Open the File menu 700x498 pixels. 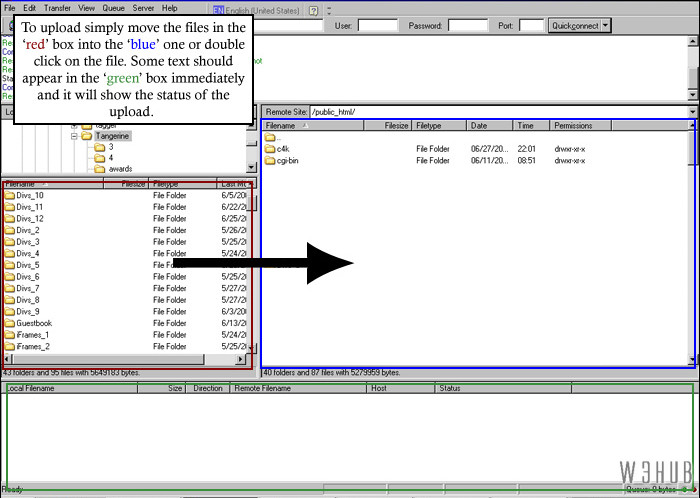(9, 8)
